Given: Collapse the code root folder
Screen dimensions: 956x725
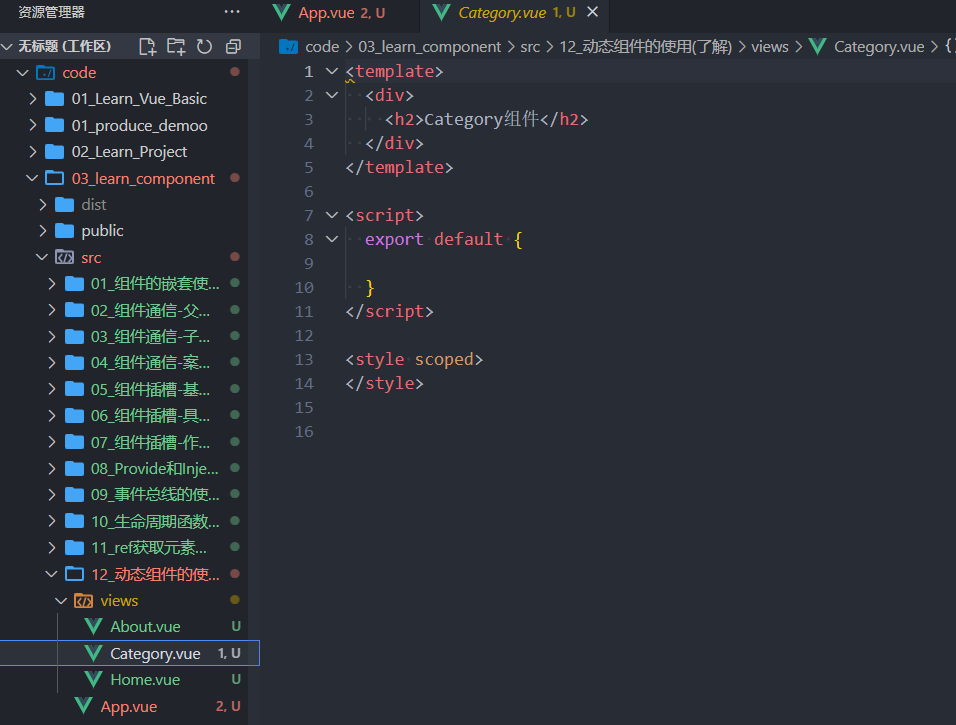Looking at the screenshot, I should coord(23,73).
